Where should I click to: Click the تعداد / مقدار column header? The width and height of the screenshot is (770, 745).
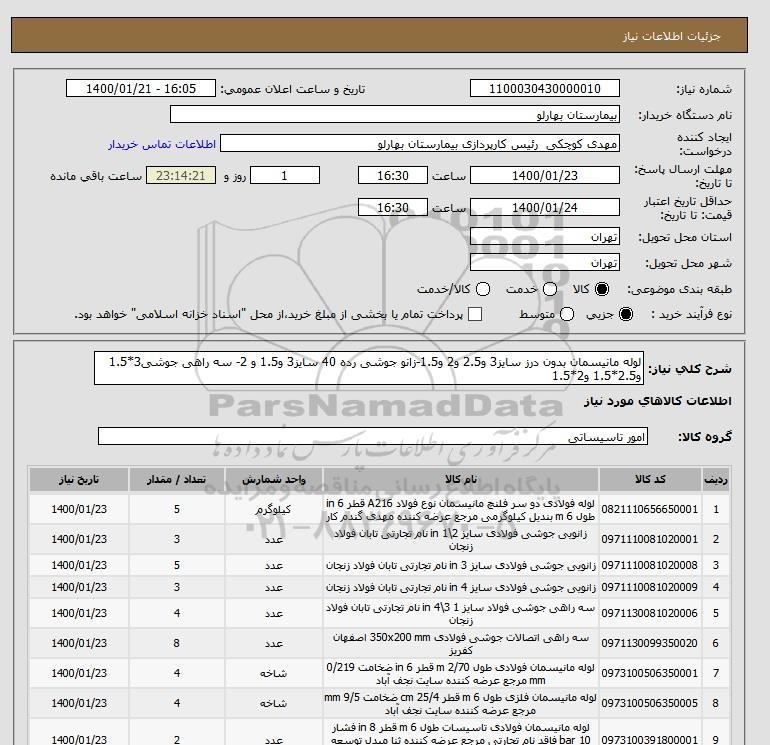coord(177,479)
